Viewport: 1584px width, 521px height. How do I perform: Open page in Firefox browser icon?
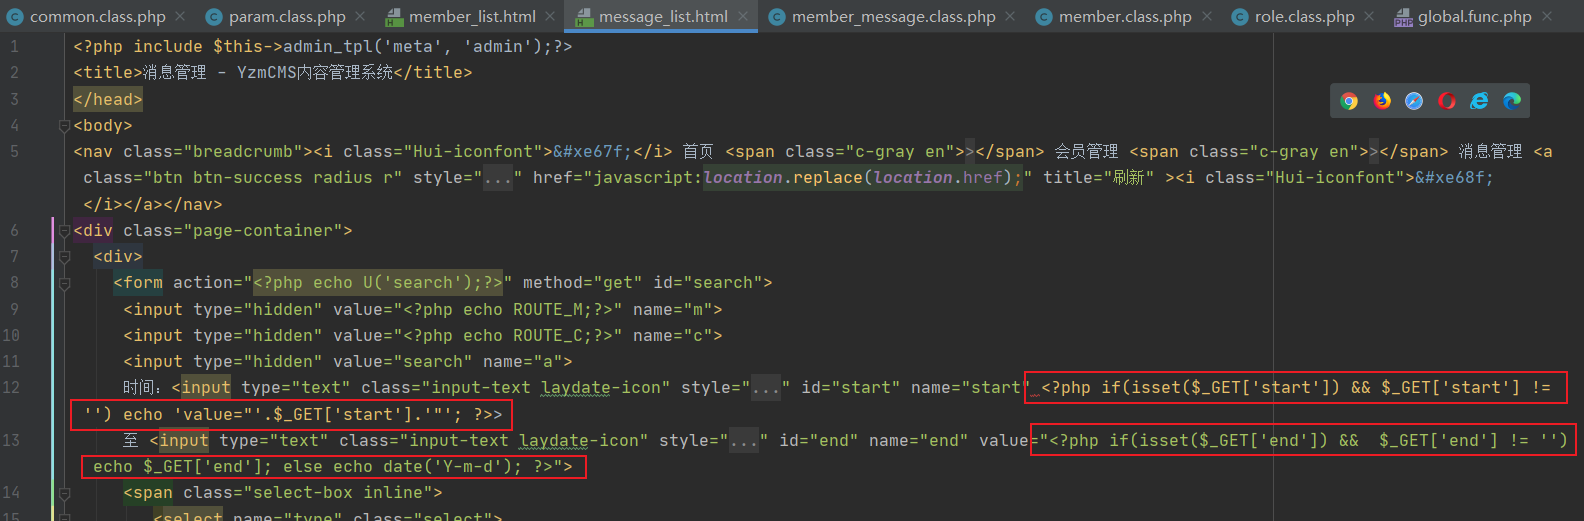click(1382, 101)
